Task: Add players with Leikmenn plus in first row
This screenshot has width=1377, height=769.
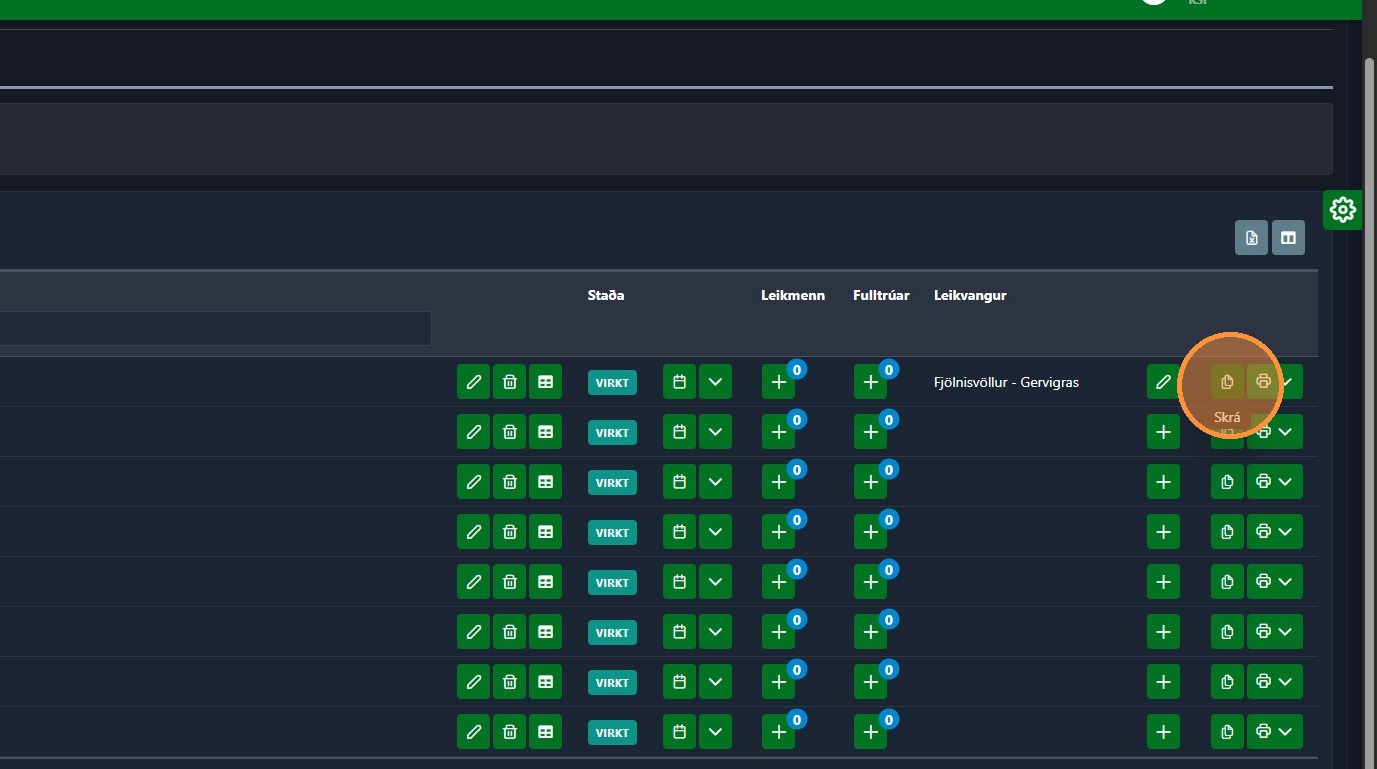Action: 778,382
